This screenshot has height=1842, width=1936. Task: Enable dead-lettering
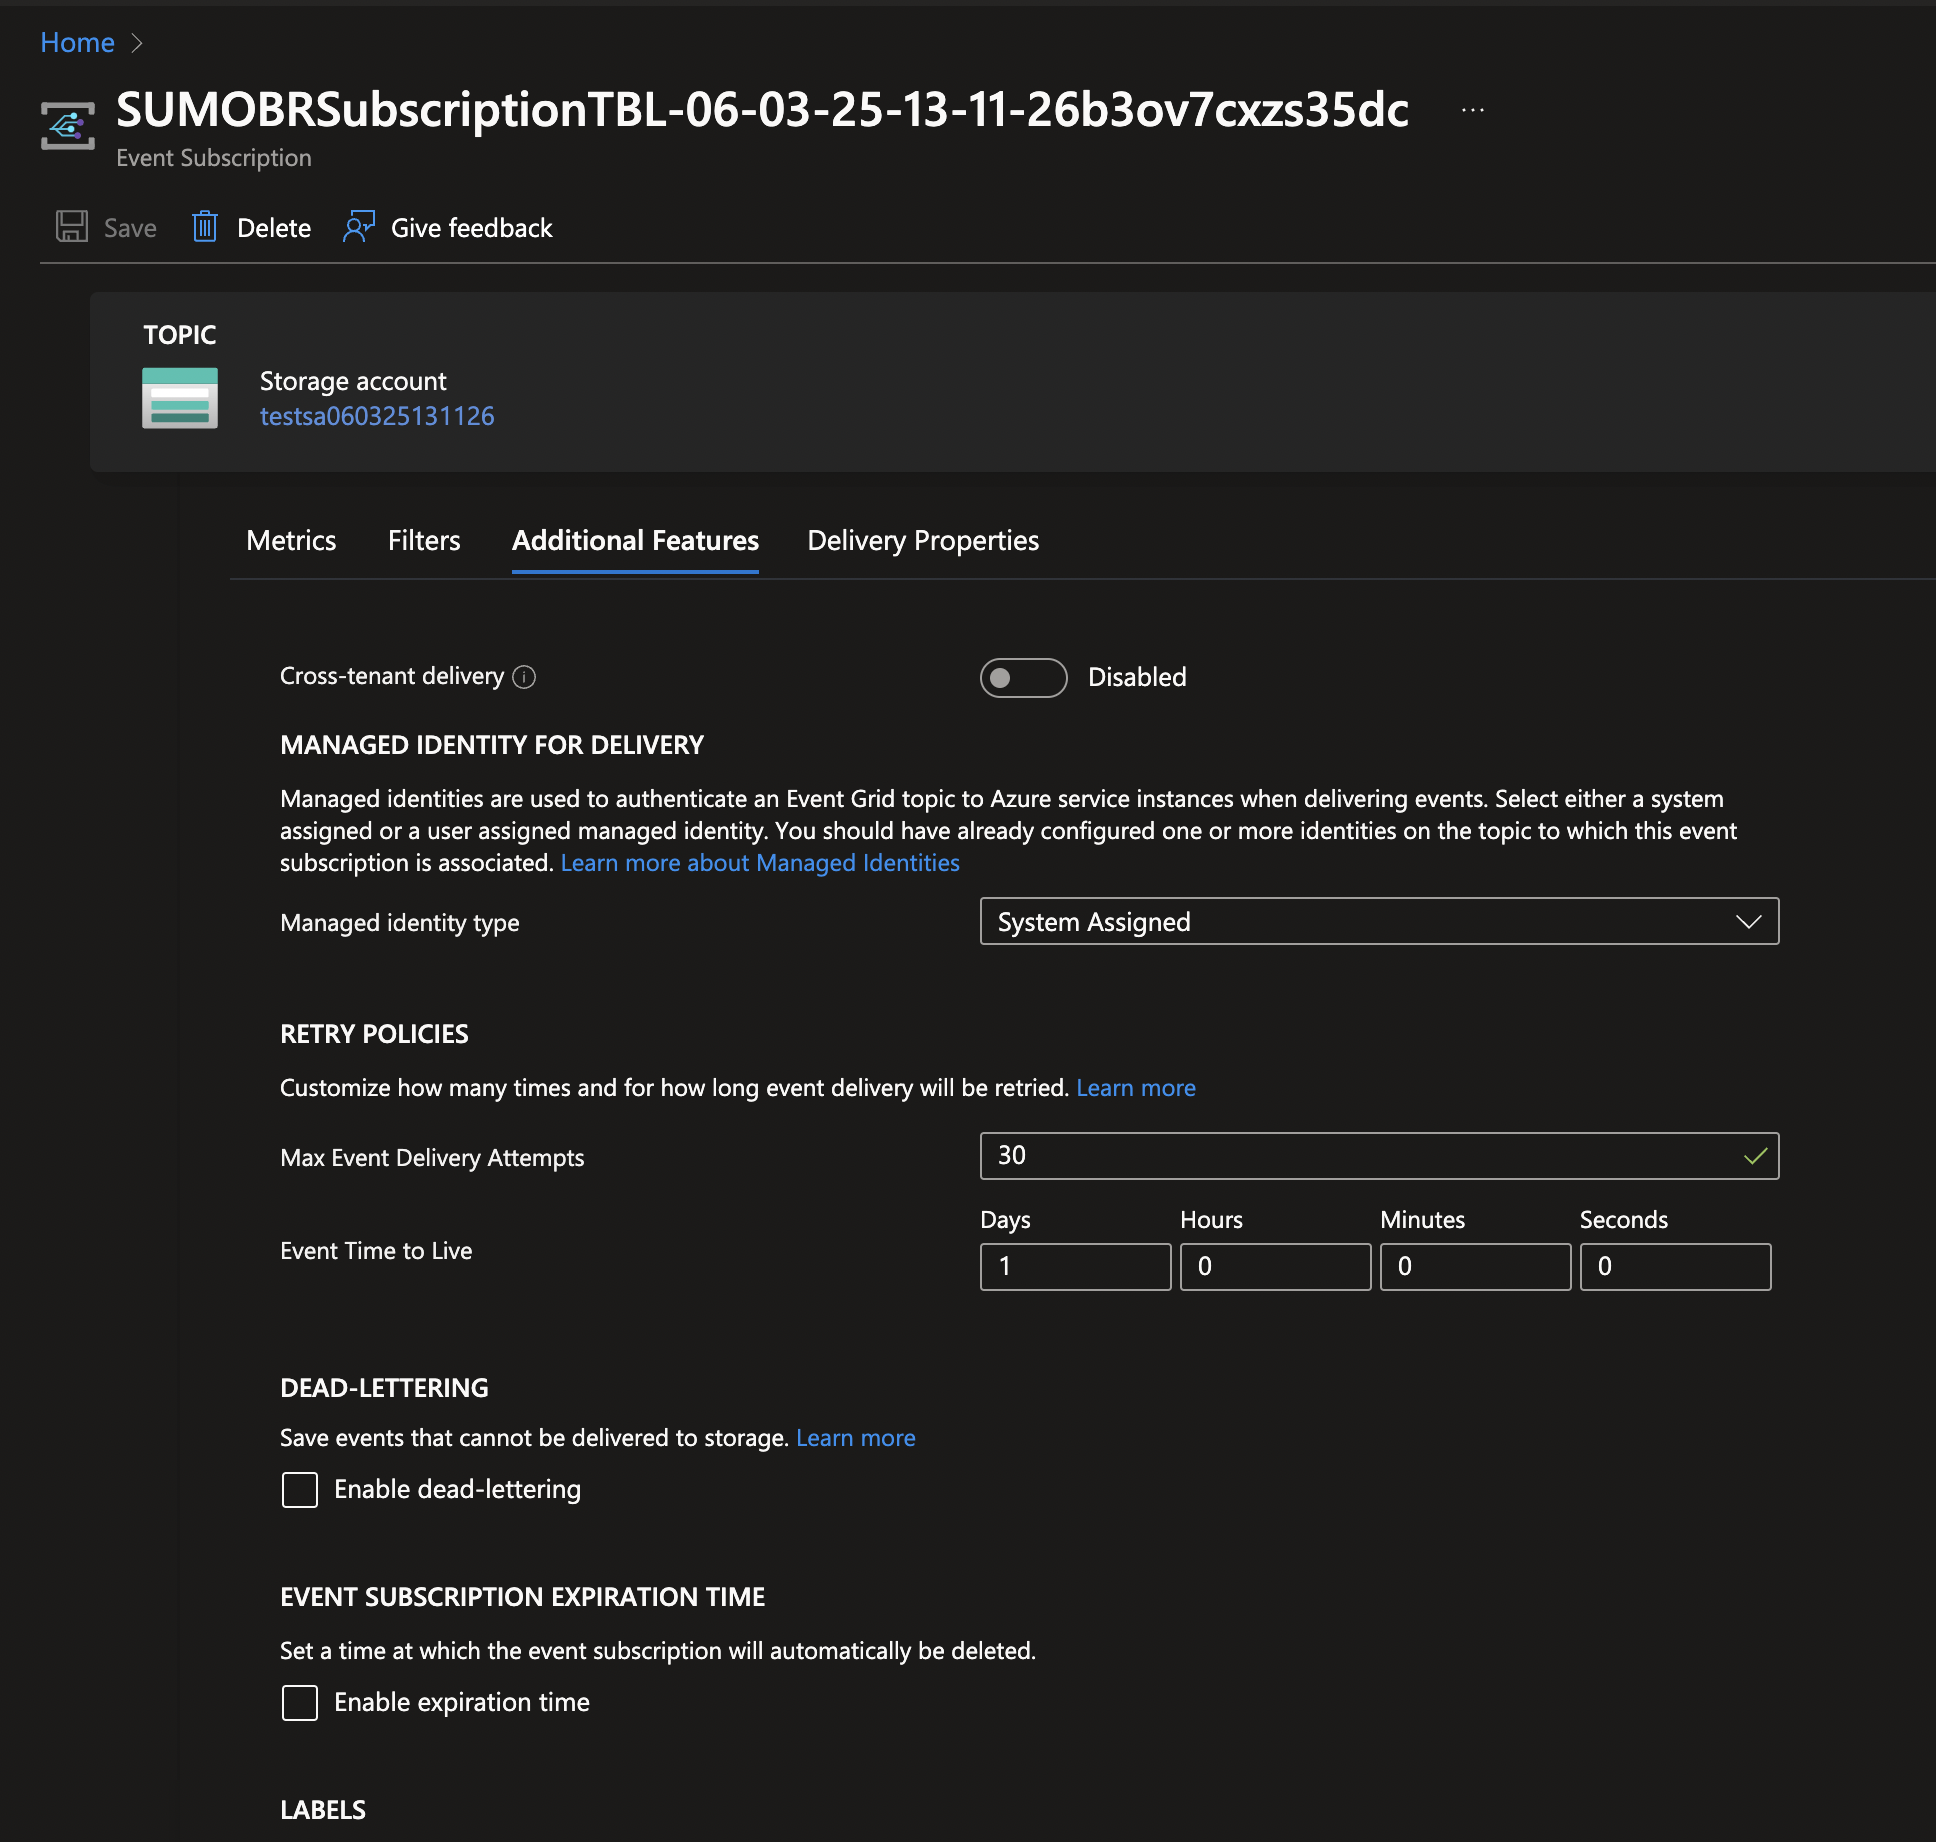(x=299, y=1490)
